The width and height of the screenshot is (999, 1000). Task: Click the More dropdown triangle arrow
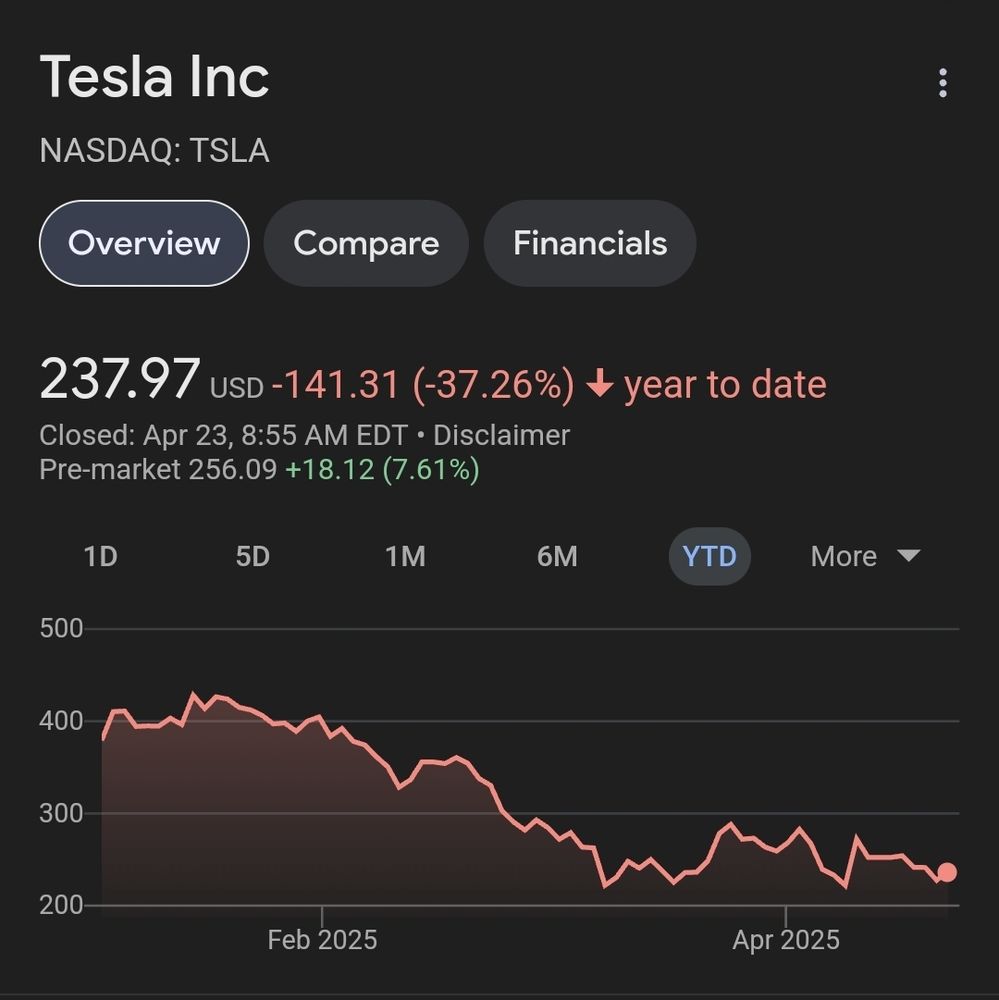click(x=908, y=555)
